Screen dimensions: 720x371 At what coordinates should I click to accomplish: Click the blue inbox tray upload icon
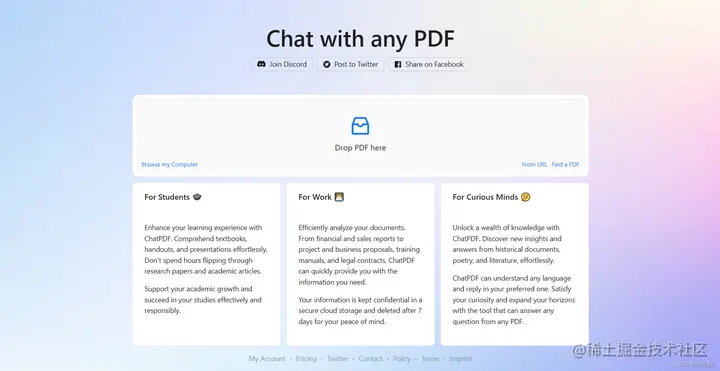[x=360, y=126]
